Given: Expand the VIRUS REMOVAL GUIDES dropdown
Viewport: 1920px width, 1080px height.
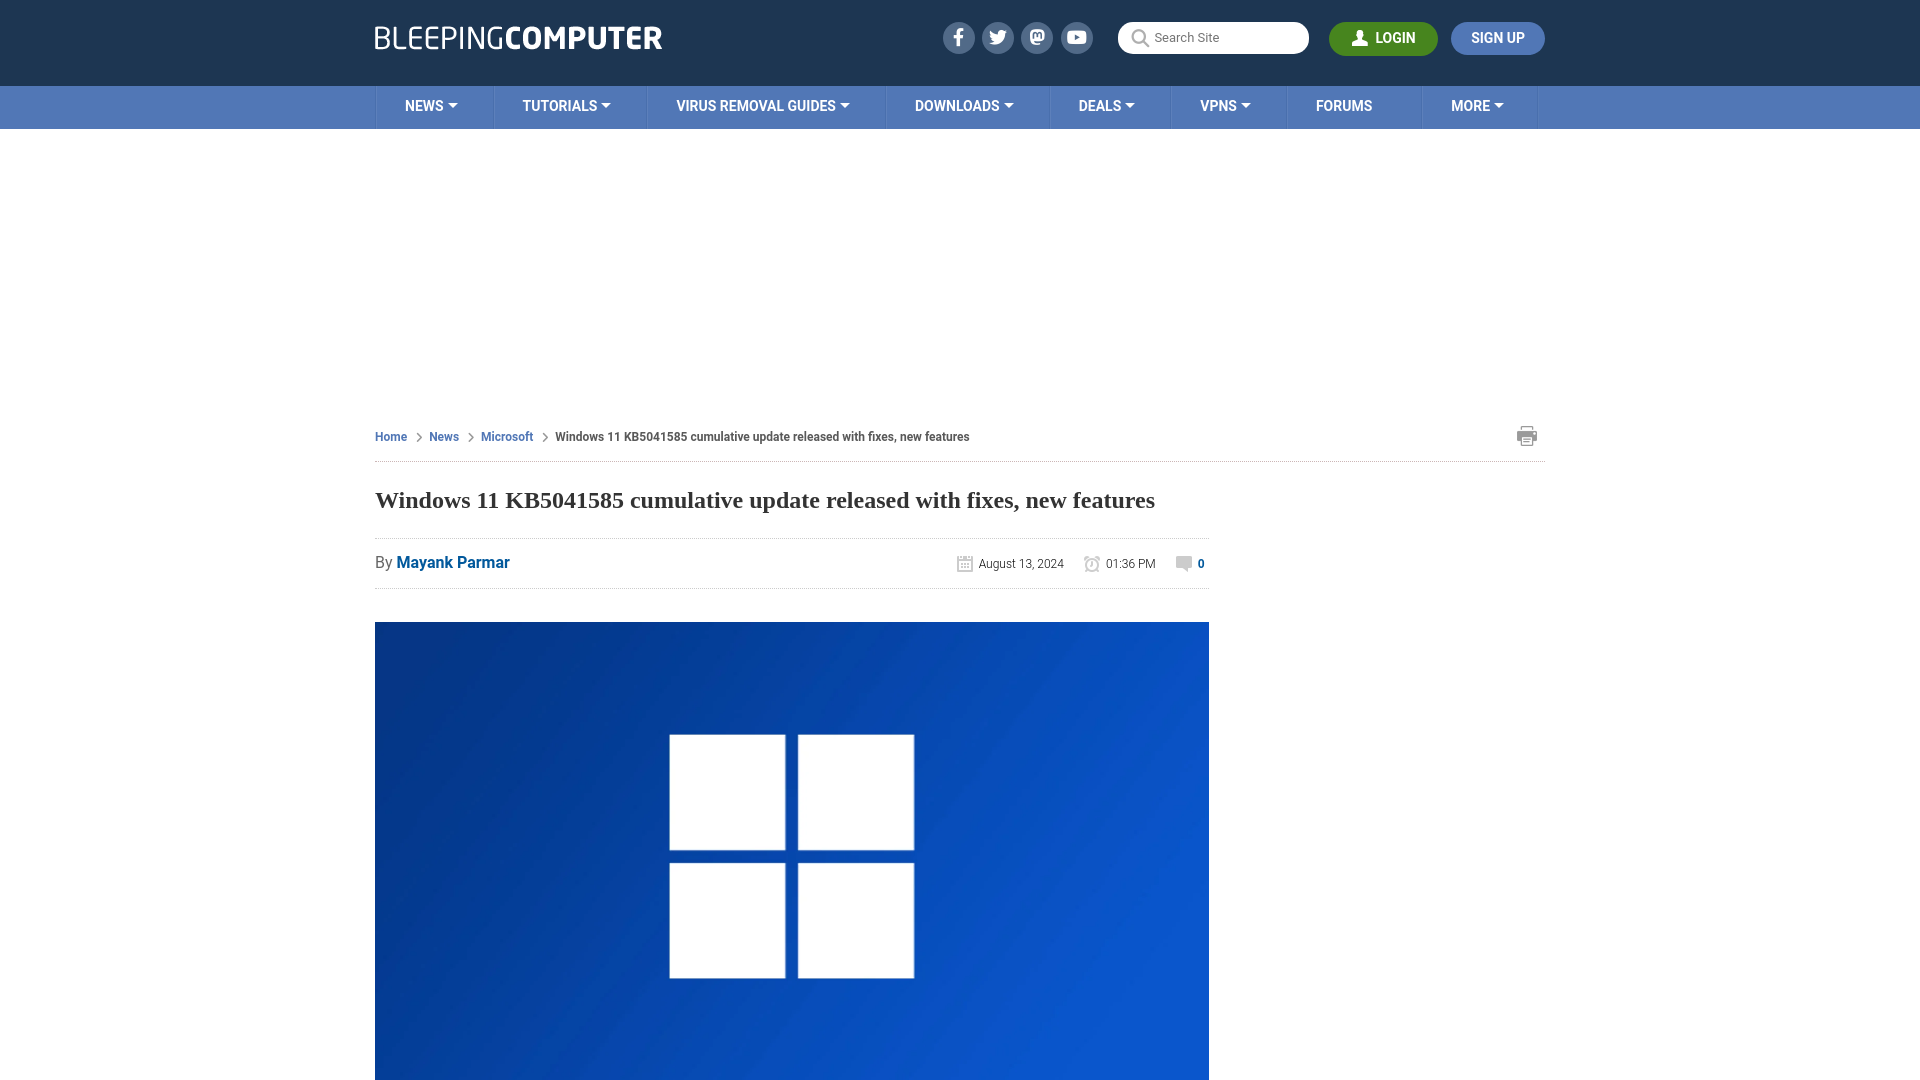Looking at the screenshot, I should coord(762,107).
